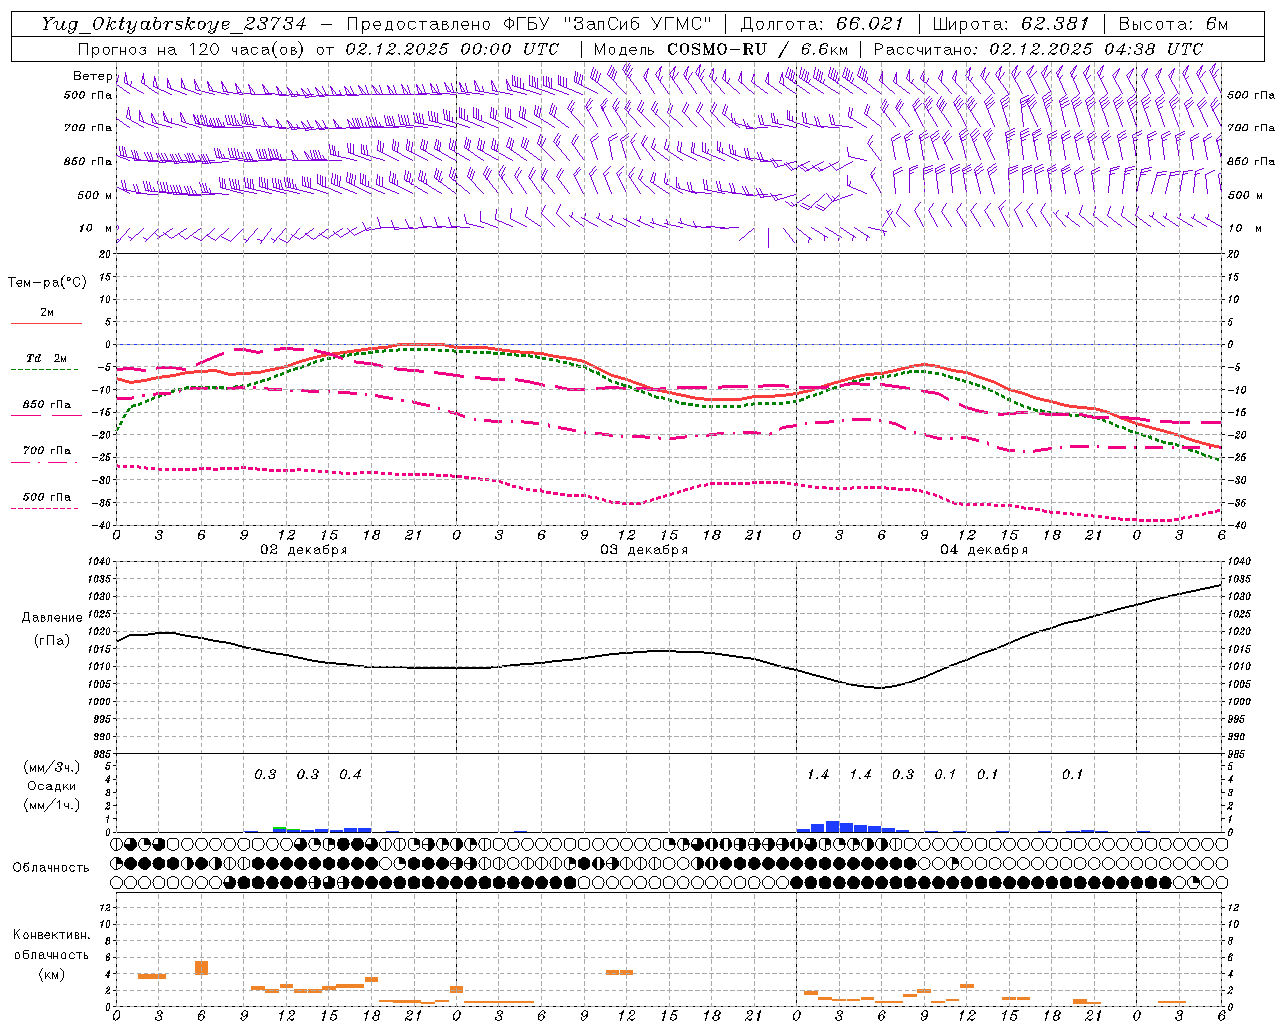The height and width of the screenshot is (1024, 1280).
Task: Click the computed time Рассчитано: 02.12.2025 04:38 UTC
Action: [x=1038, y=49]
